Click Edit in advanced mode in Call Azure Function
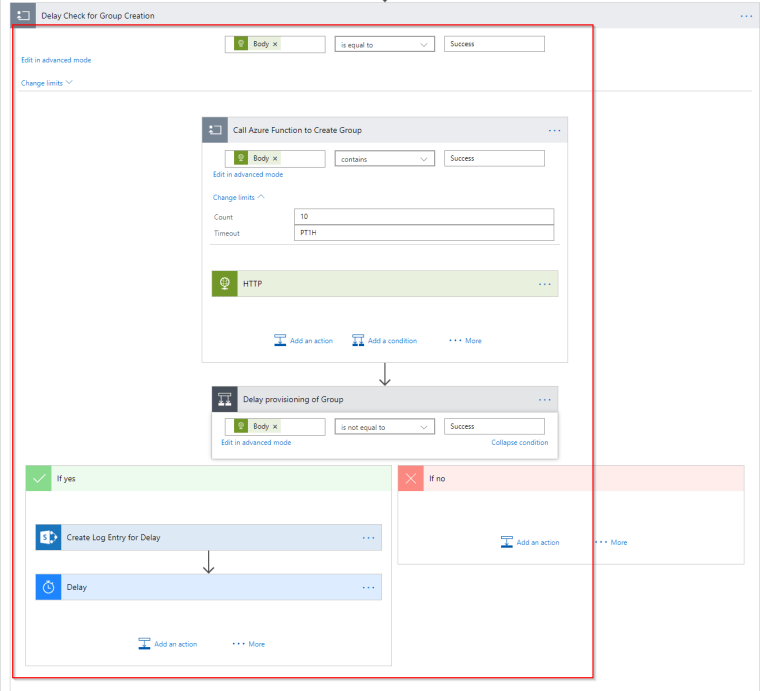The height and width of the screenshot is (691, 760). pos(248,174)
